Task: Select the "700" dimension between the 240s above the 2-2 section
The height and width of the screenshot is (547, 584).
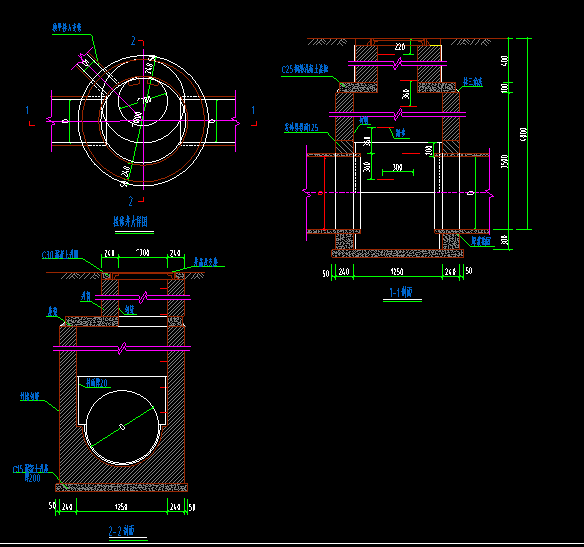Action: tap(143, 253)
